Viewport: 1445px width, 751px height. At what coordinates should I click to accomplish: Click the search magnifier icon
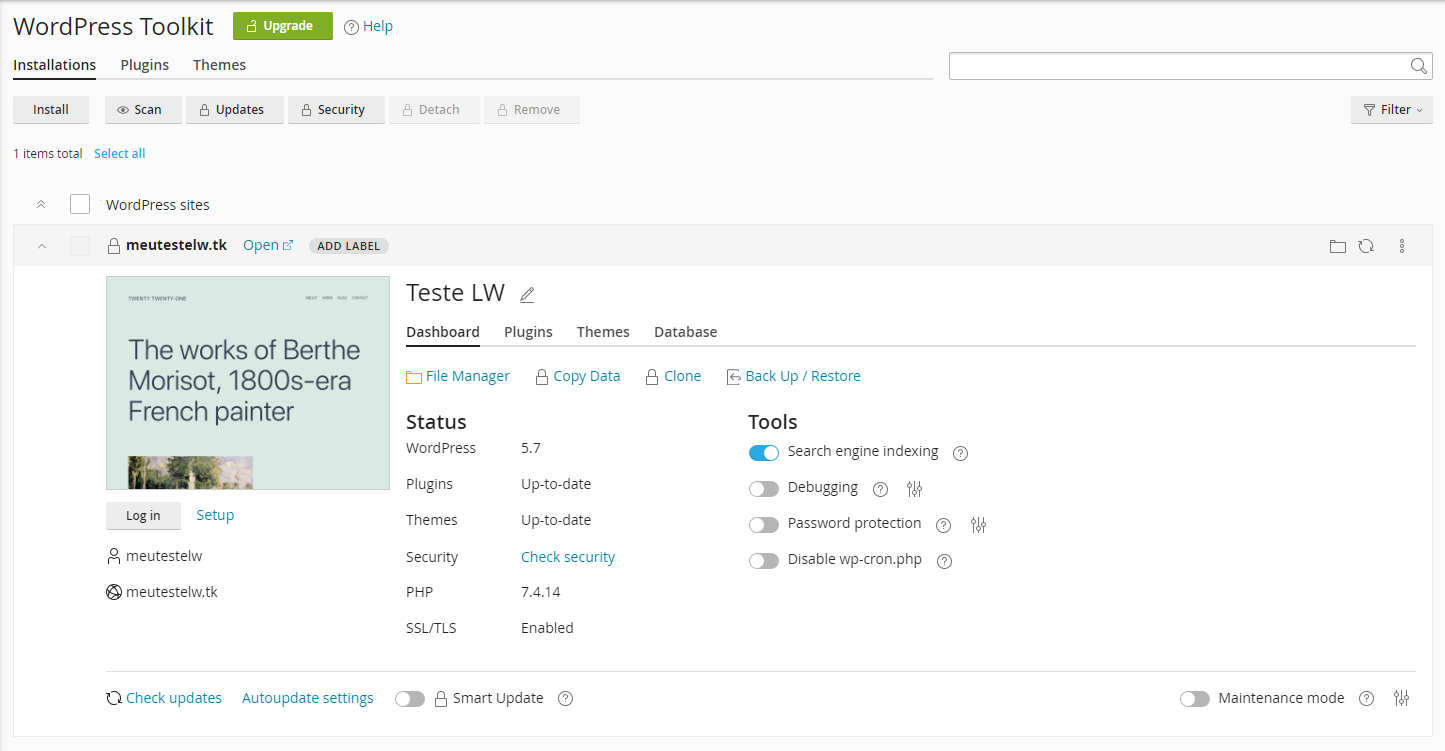(1418, 66)
